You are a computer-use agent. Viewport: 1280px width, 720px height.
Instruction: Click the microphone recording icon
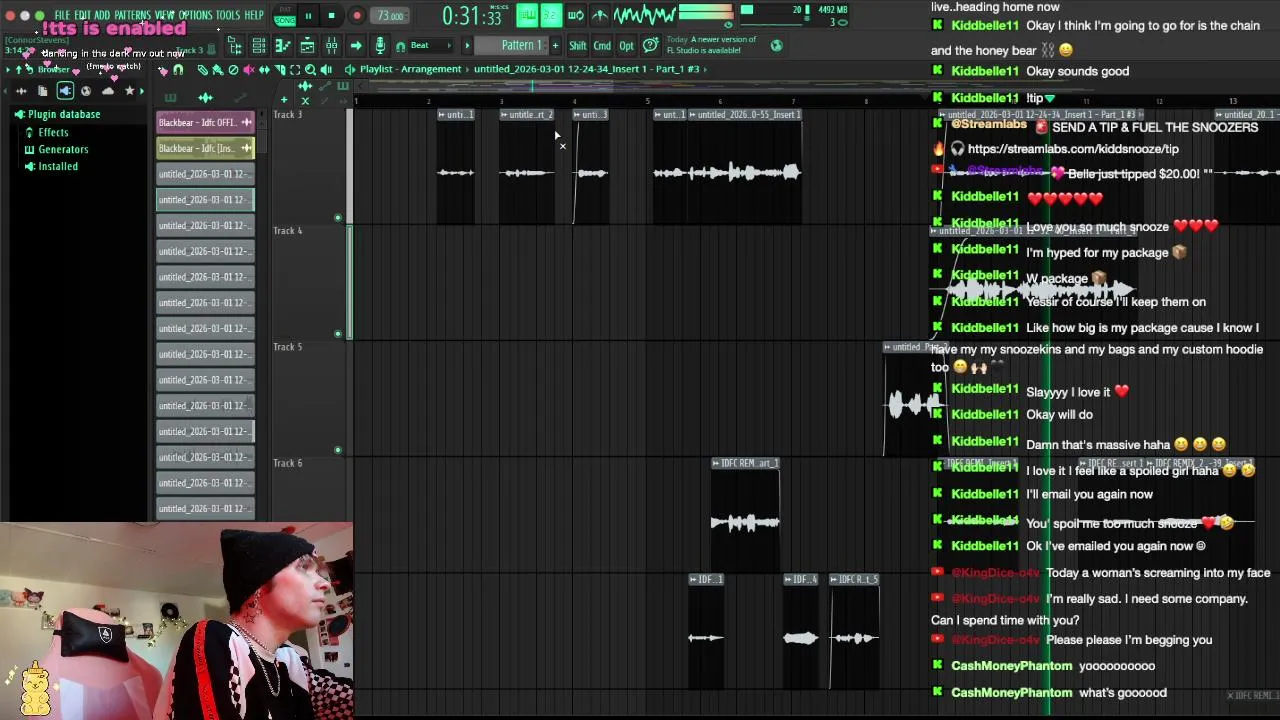point(380,45)
